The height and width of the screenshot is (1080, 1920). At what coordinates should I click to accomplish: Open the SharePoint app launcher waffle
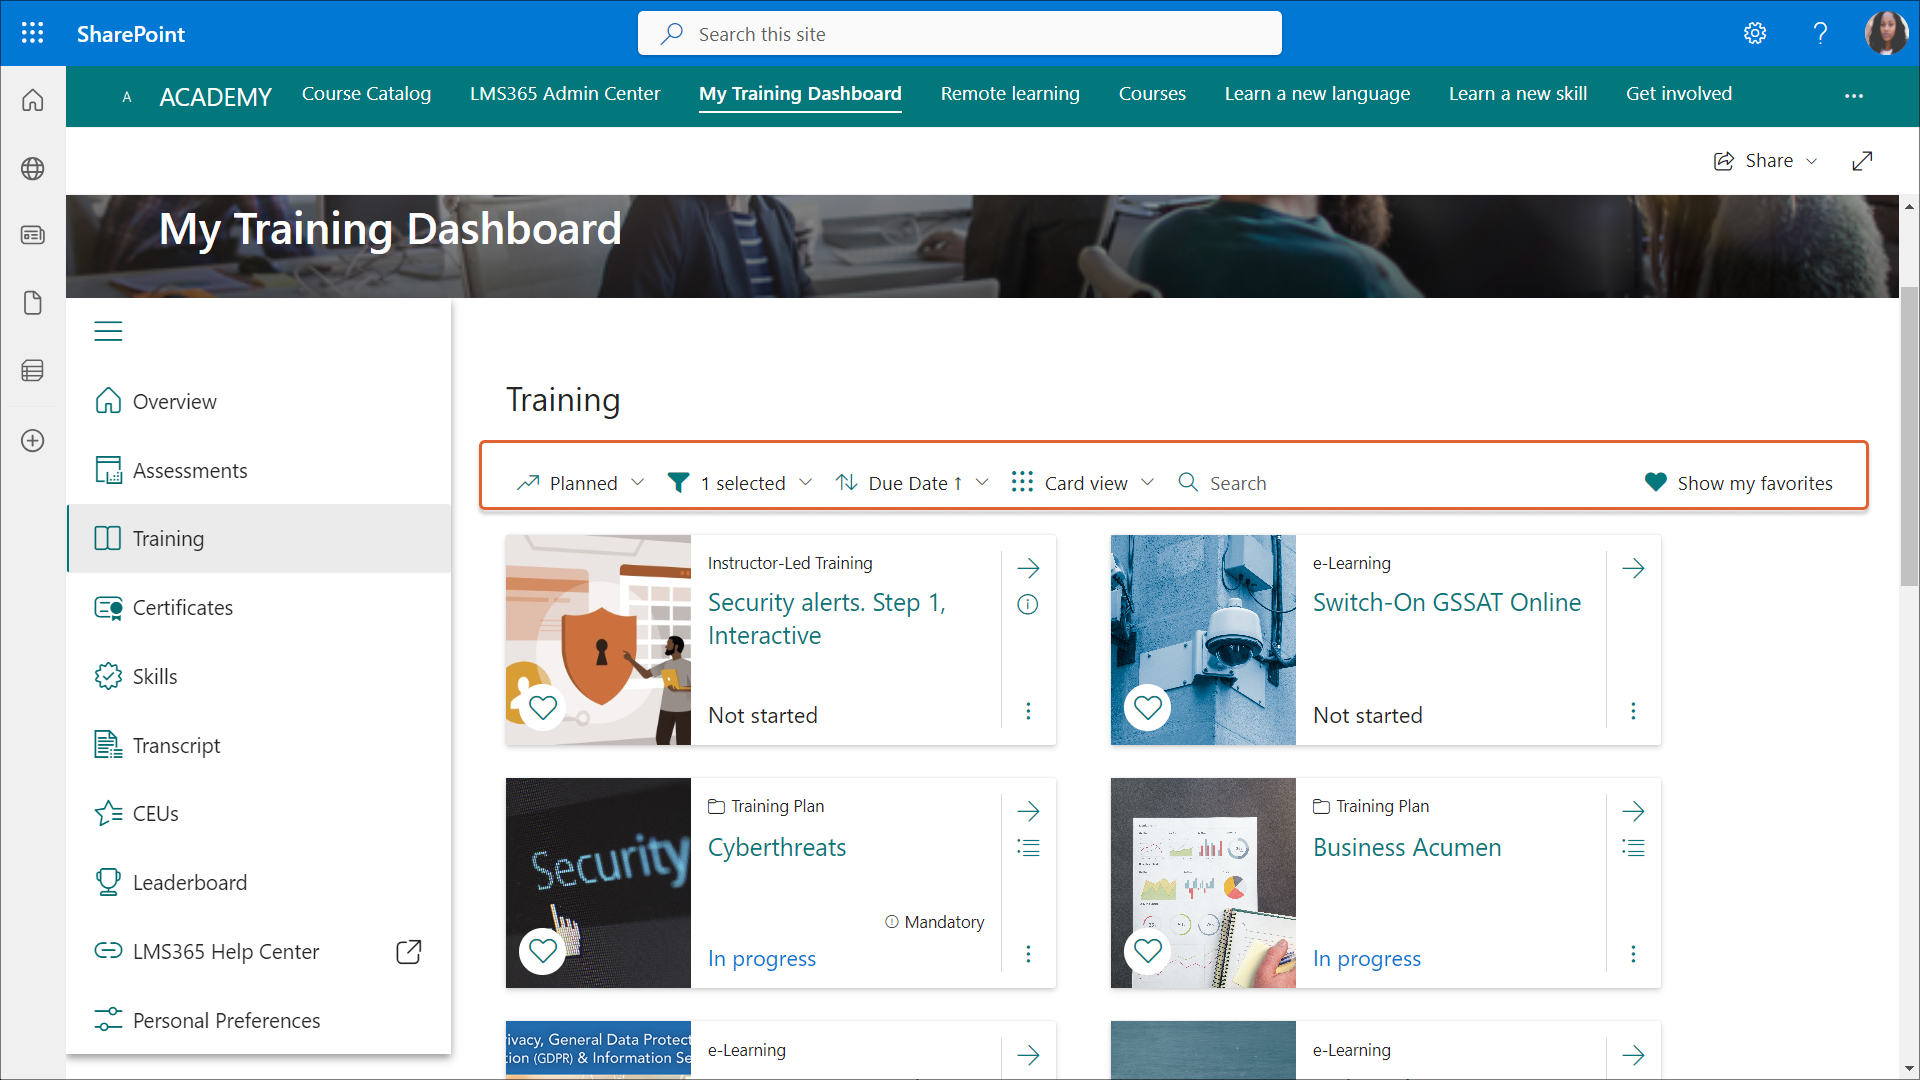click(x=32, y=33)
